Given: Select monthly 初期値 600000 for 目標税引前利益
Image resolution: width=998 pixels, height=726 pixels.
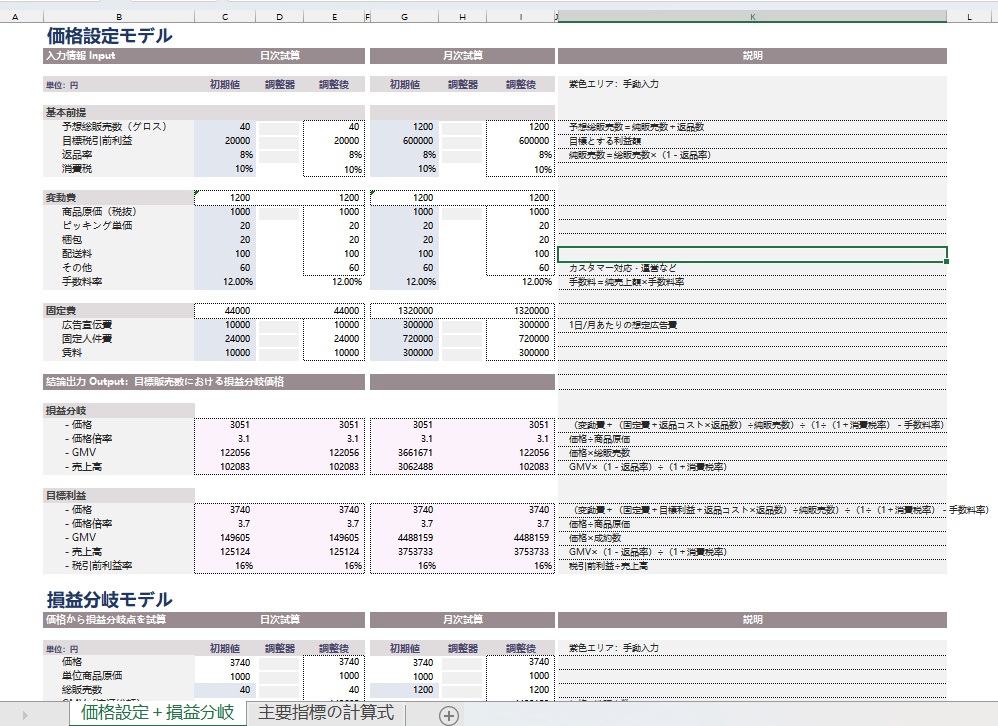Looking at the screenshot, I should pyautogui.click(x=404, y=141).
